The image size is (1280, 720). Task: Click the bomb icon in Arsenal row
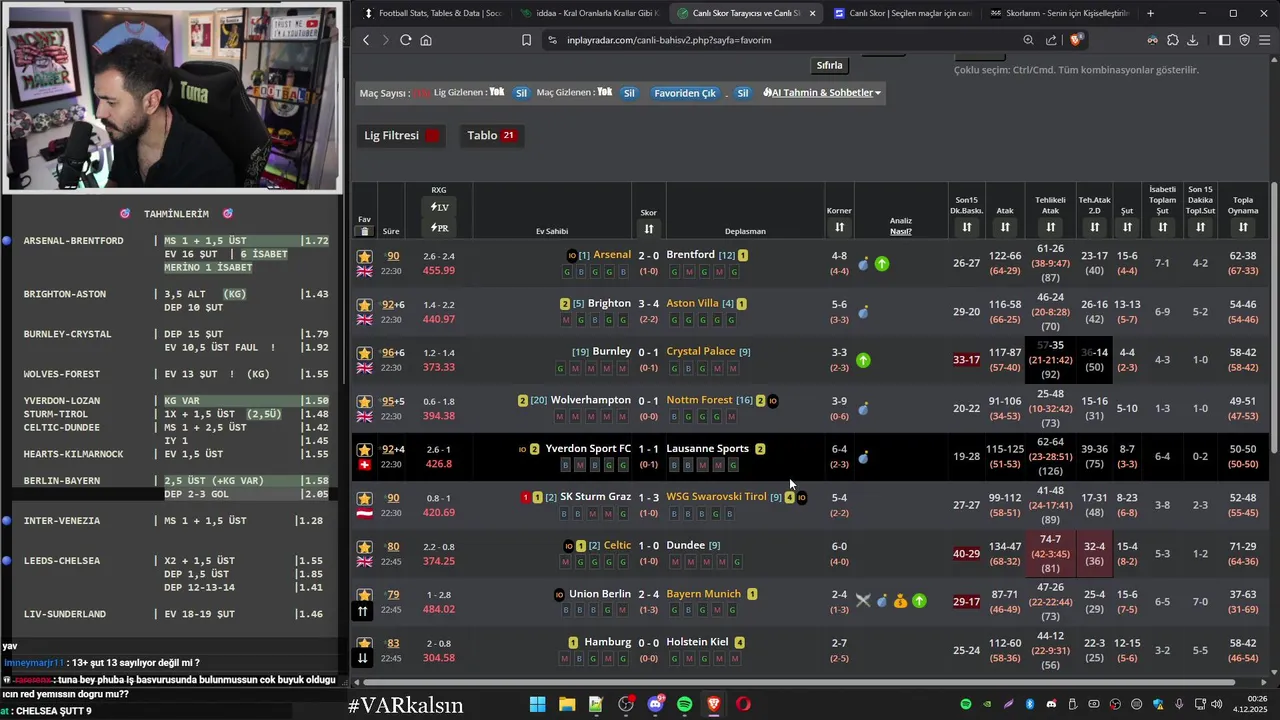coord(863,264)
